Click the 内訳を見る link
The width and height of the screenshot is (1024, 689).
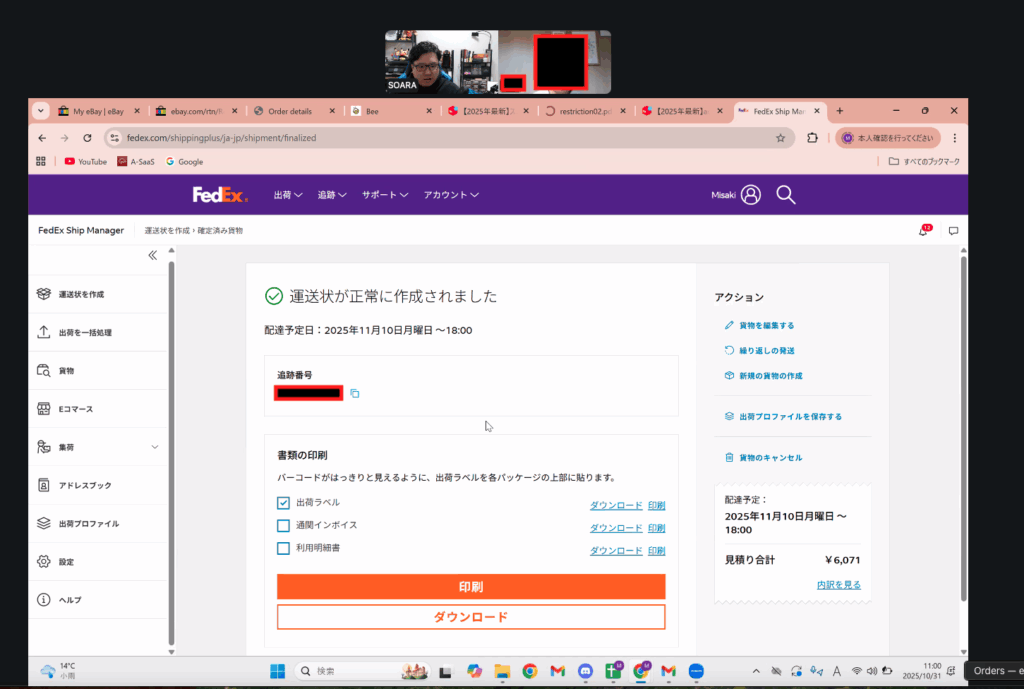(x=838, y=585)
